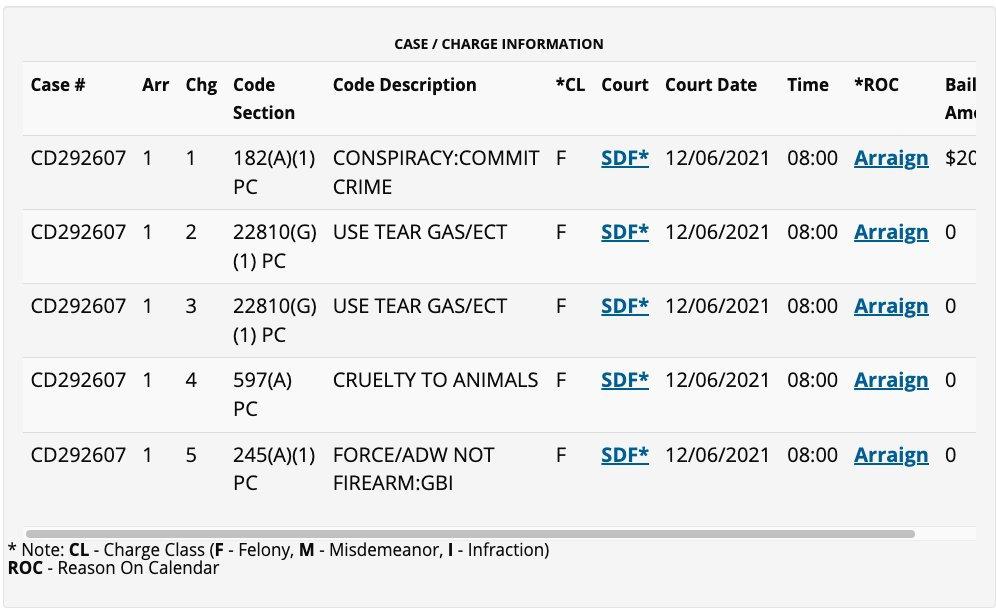This screenshot has height=609, width=996.
Task: Click Arraign link for force/ADW charge
Action: (x=890, y=455)
